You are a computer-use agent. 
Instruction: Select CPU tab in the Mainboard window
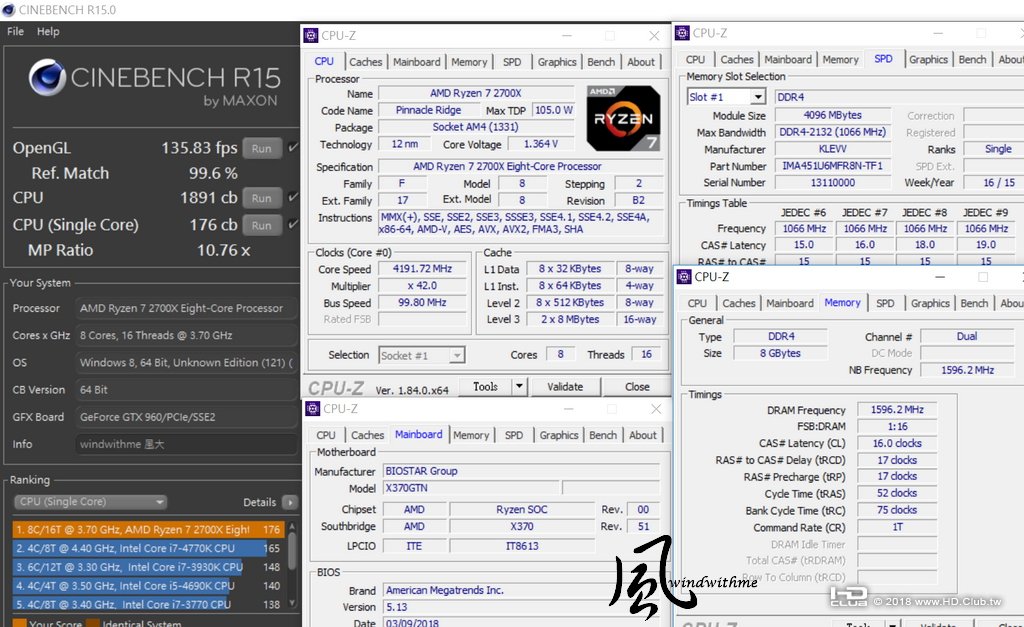pos(326,435)
